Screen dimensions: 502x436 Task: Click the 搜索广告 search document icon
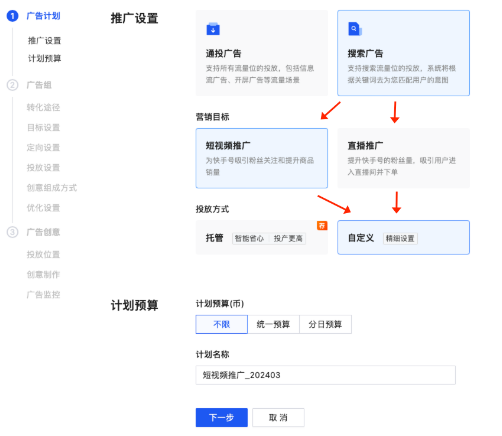(x=355, y=29)
